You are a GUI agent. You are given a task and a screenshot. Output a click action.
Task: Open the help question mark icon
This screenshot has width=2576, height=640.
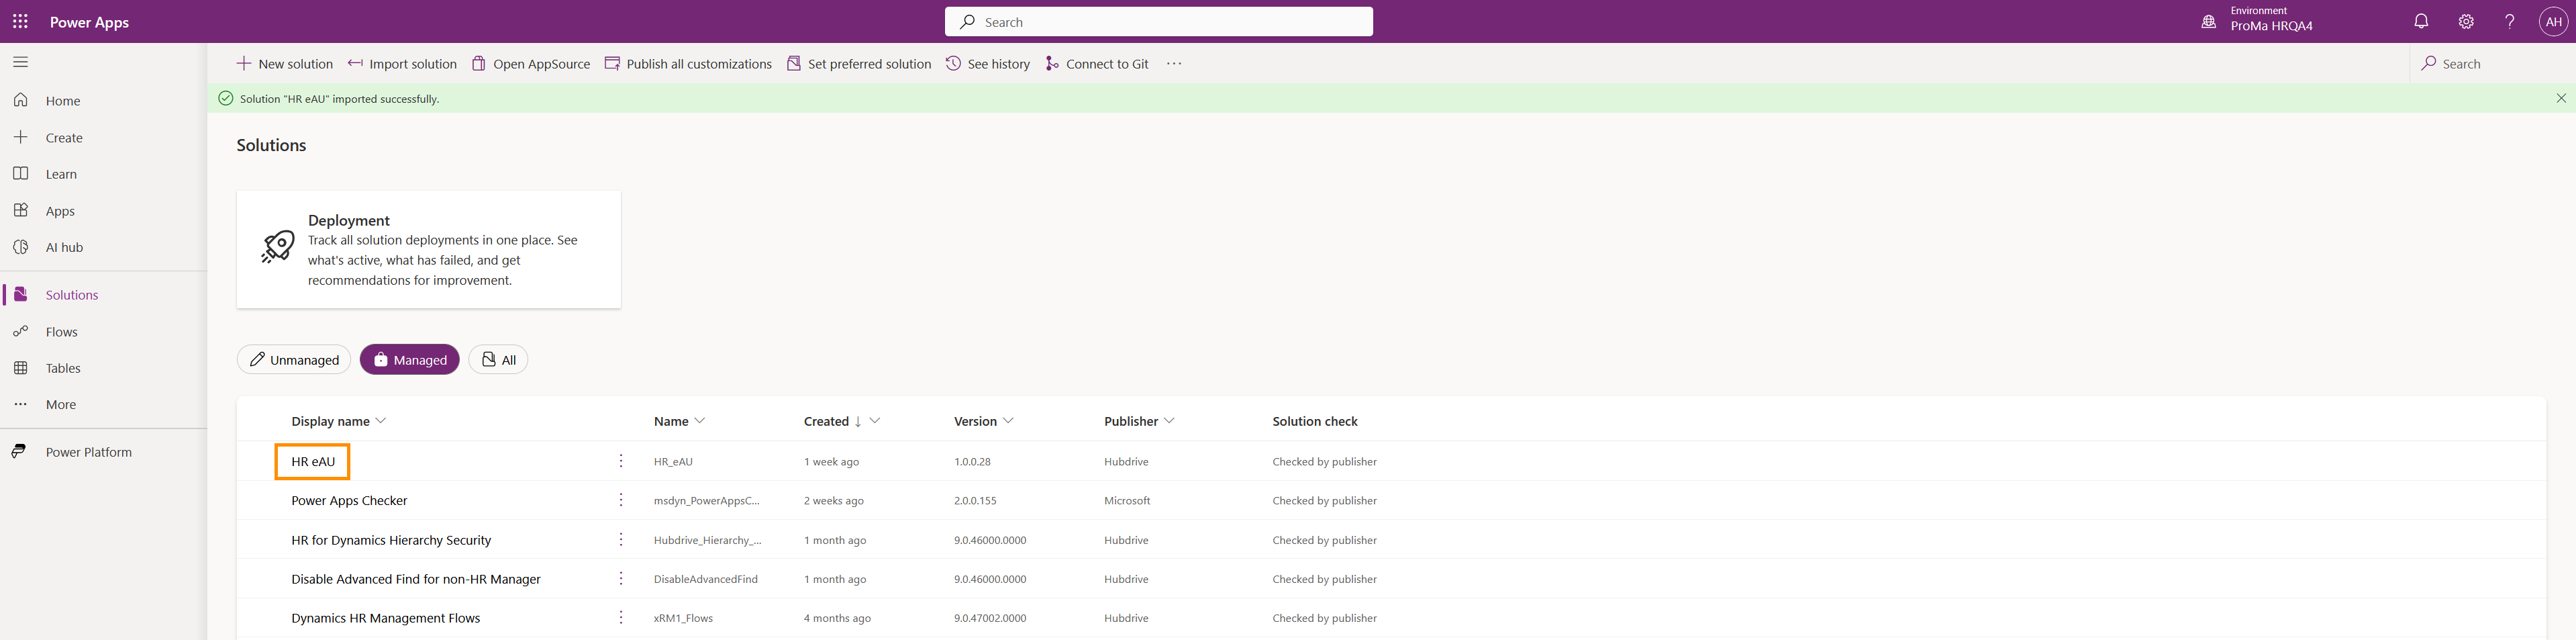pos(2510,21)
